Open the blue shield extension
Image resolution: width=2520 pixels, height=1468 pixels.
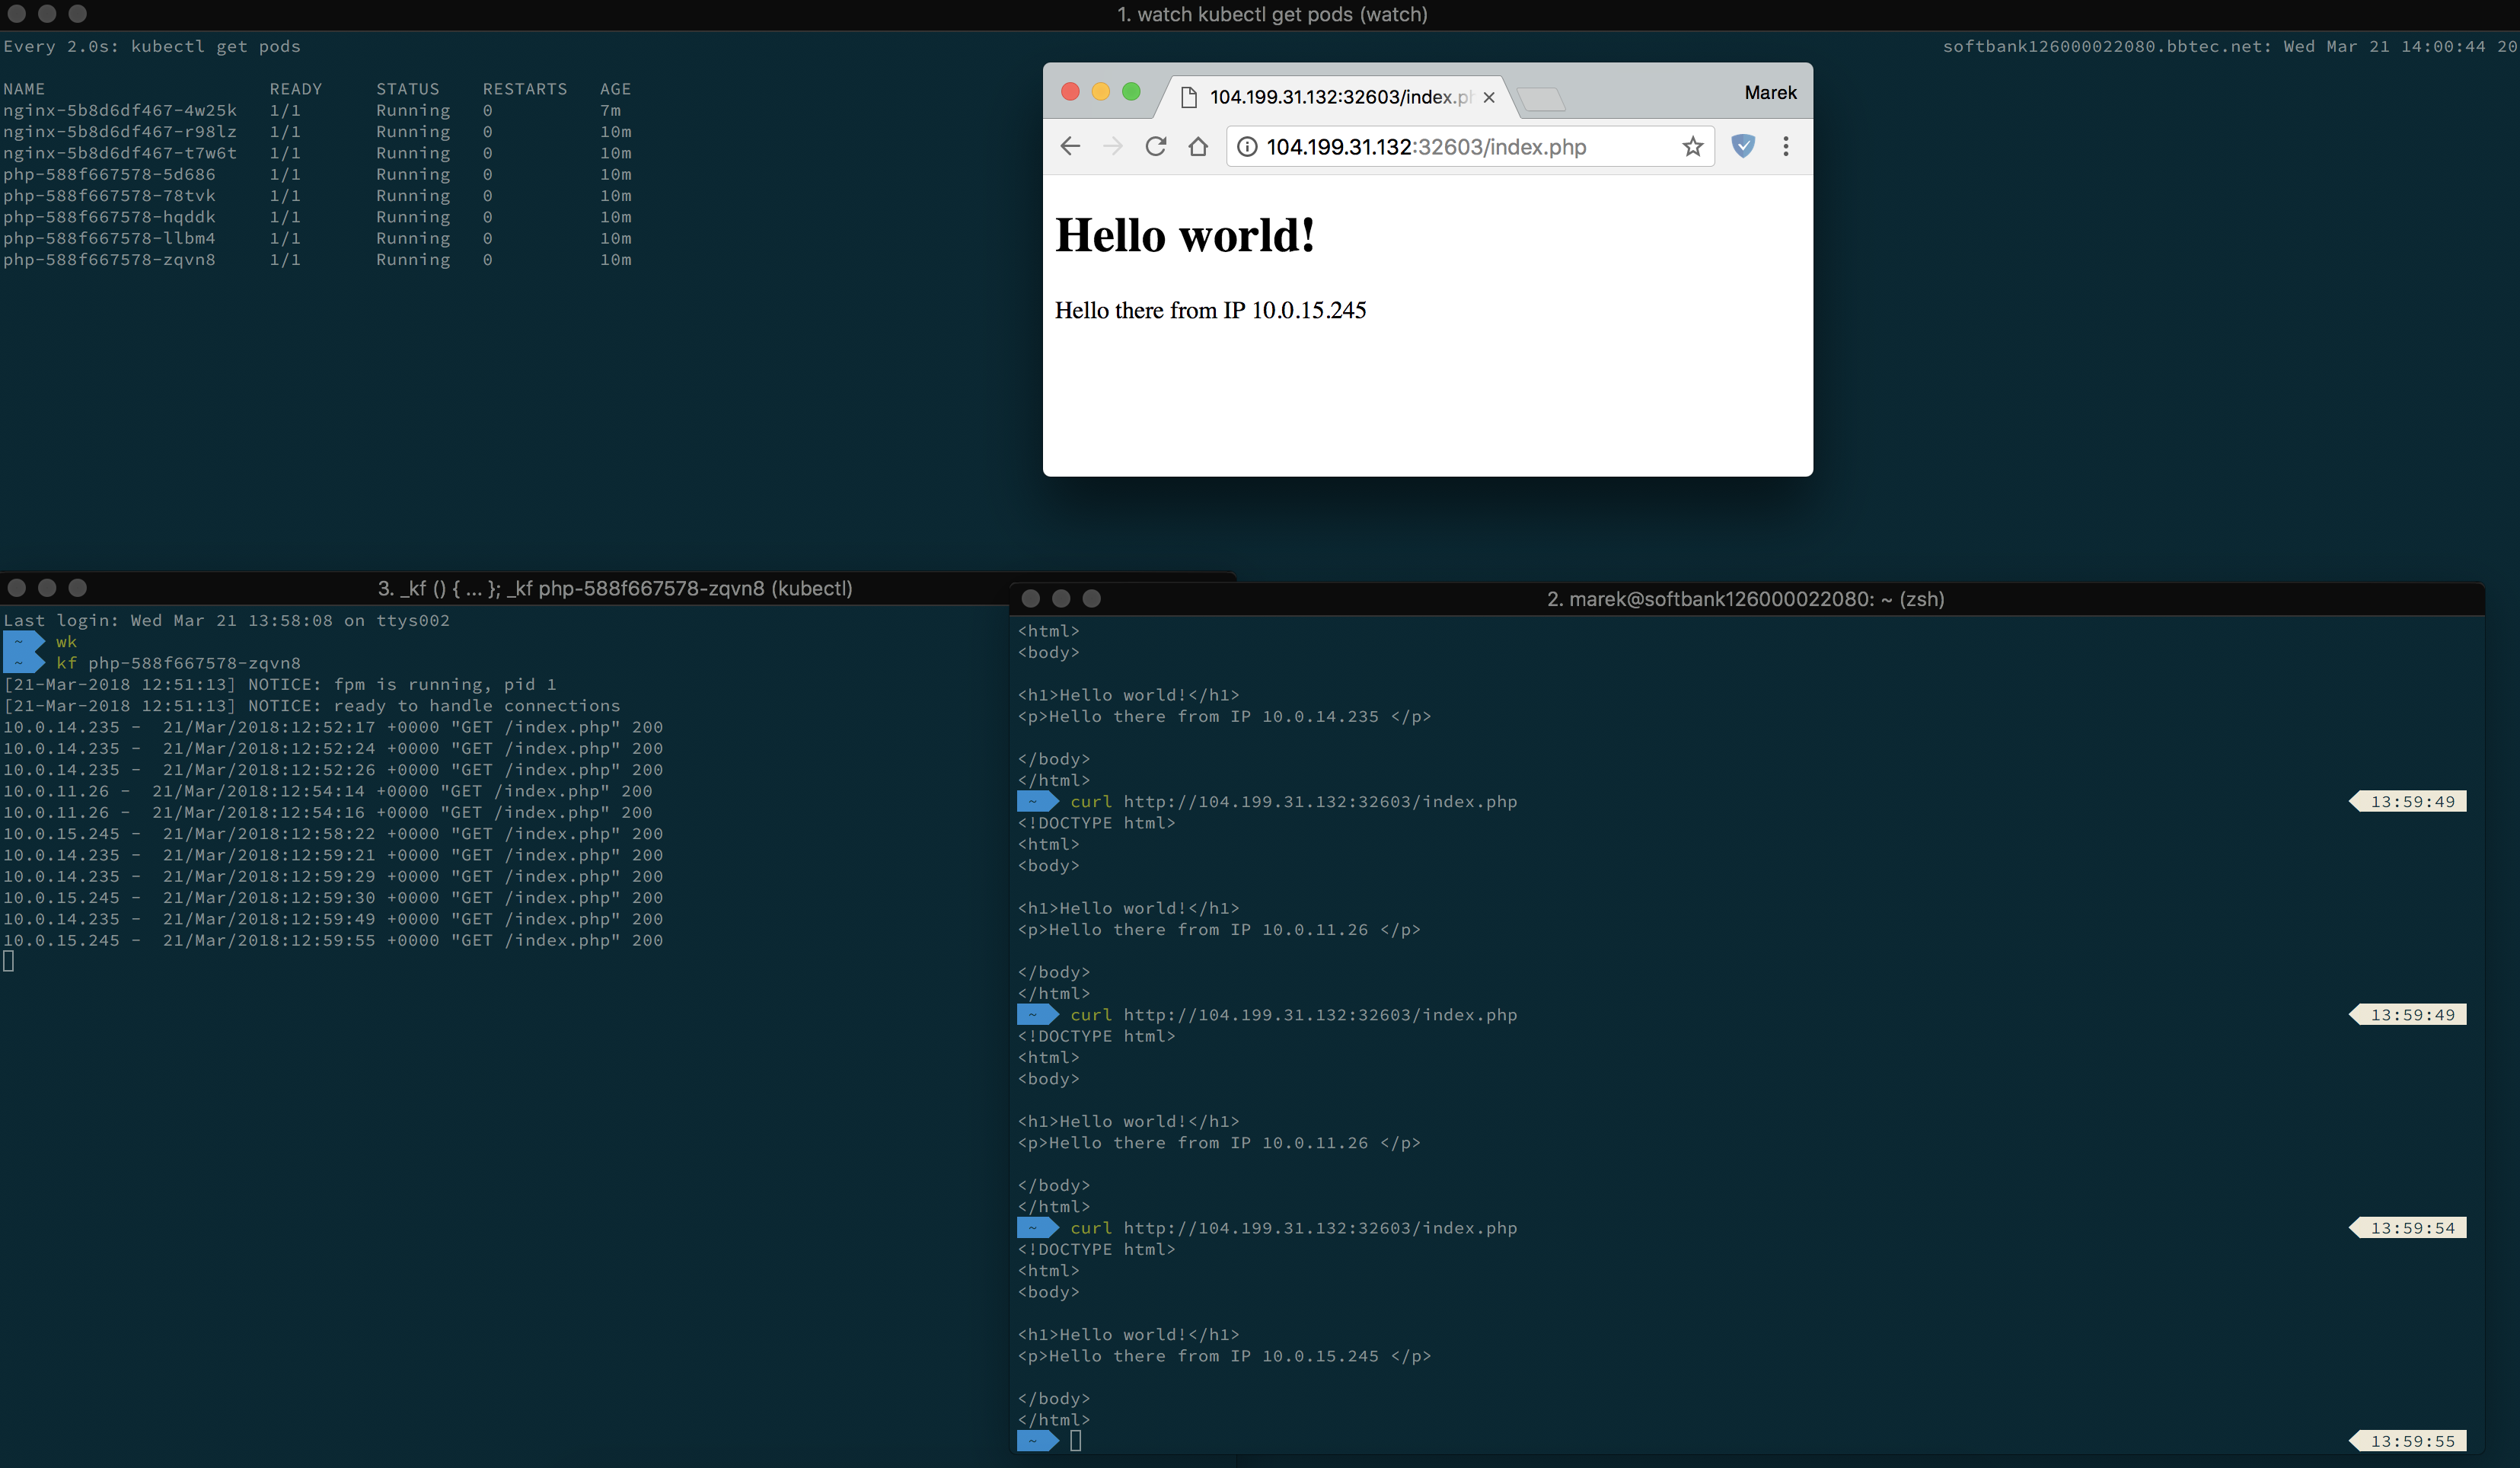[x=1743, y=146]
